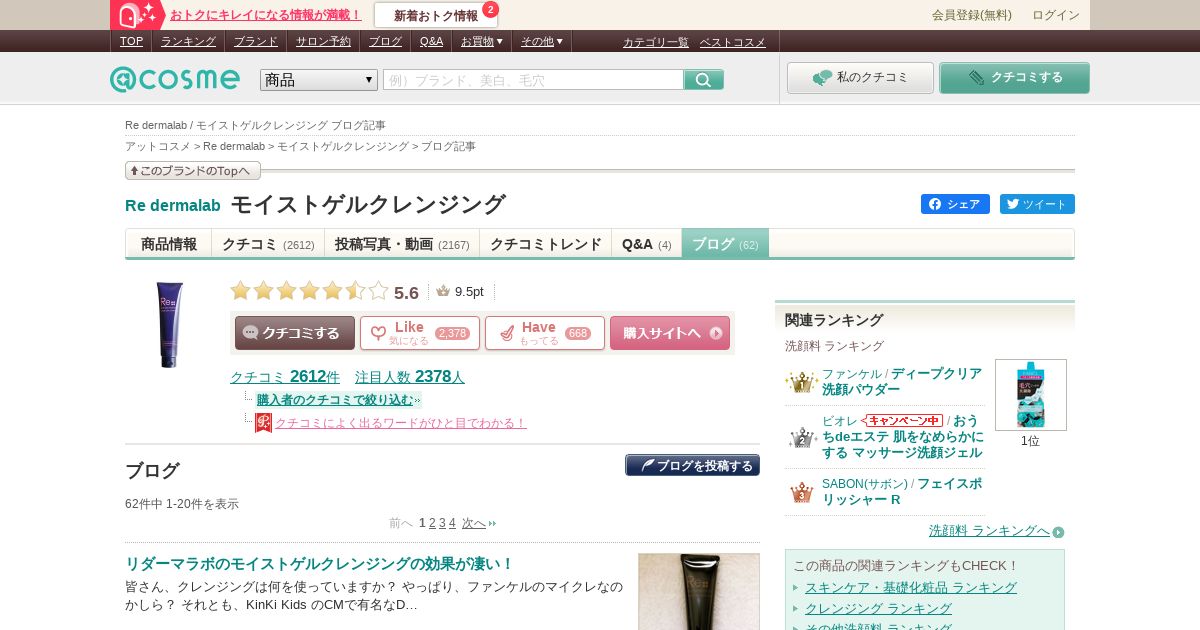The height and width of the screenshot is (630, 1200).
Task: Focus the search input field
Action: 533,80
